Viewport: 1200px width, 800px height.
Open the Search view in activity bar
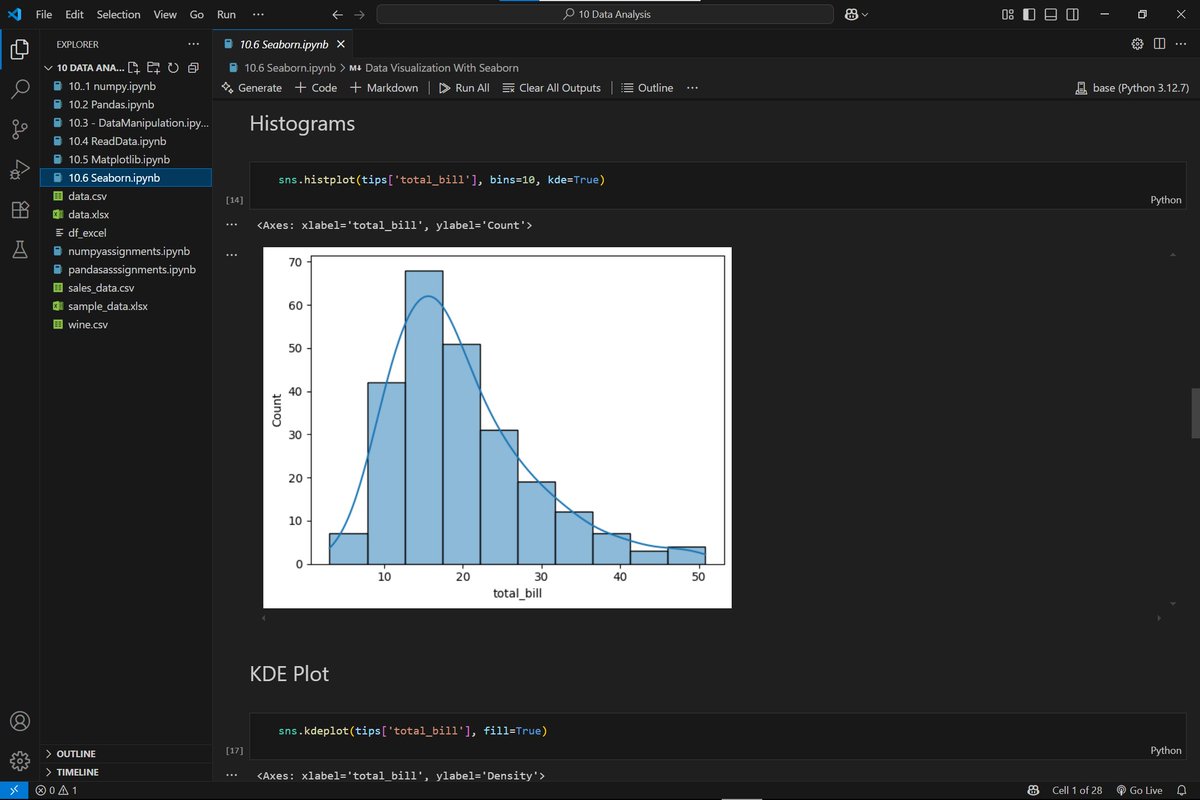(x=19, y=88)
